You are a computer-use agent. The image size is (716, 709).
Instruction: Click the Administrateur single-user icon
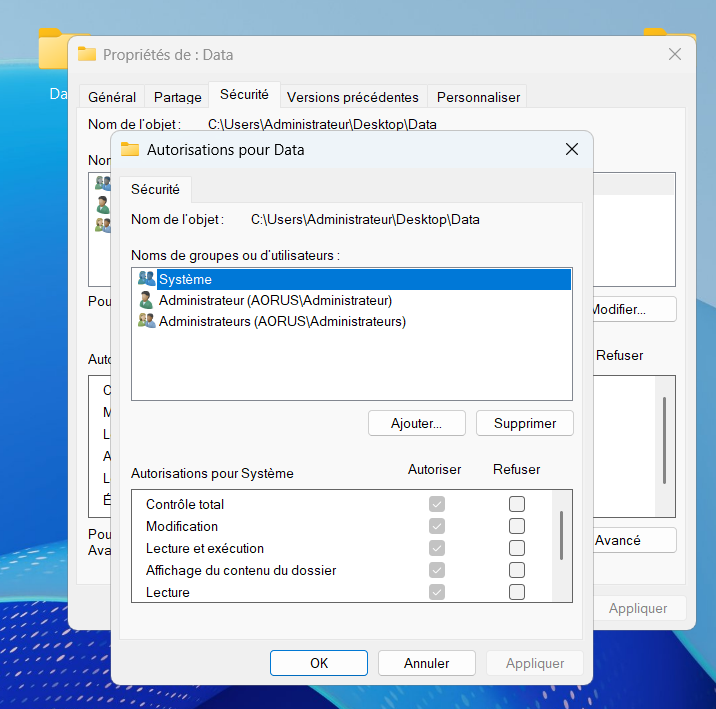point(147,300)
